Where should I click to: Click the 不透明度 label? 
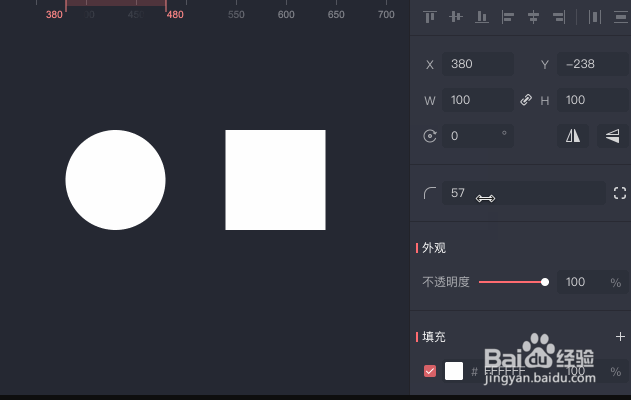coord(446,282)
